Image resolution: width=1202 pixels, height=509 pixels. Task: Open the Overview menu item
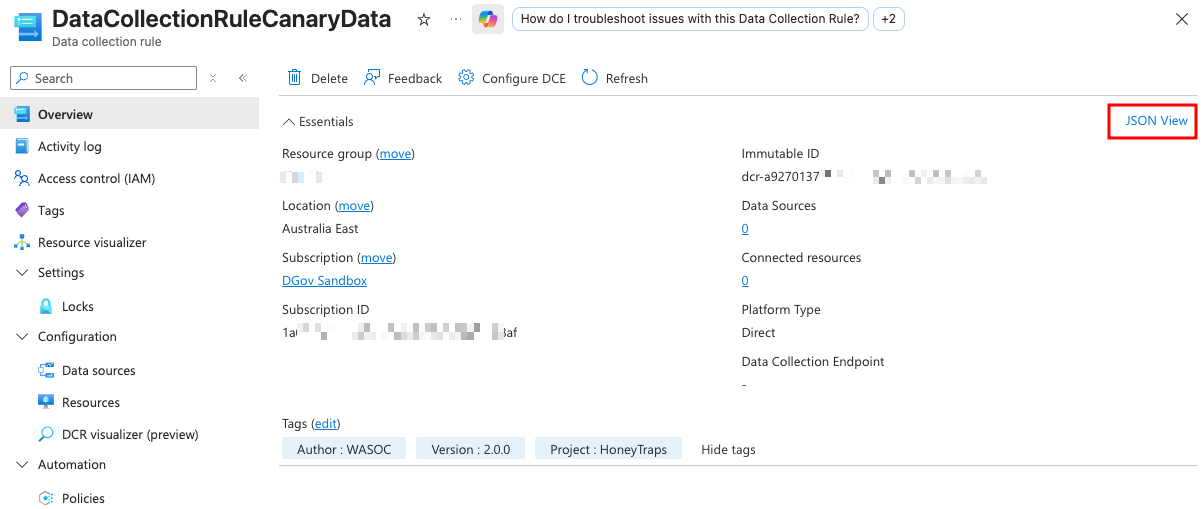(129, 114)
